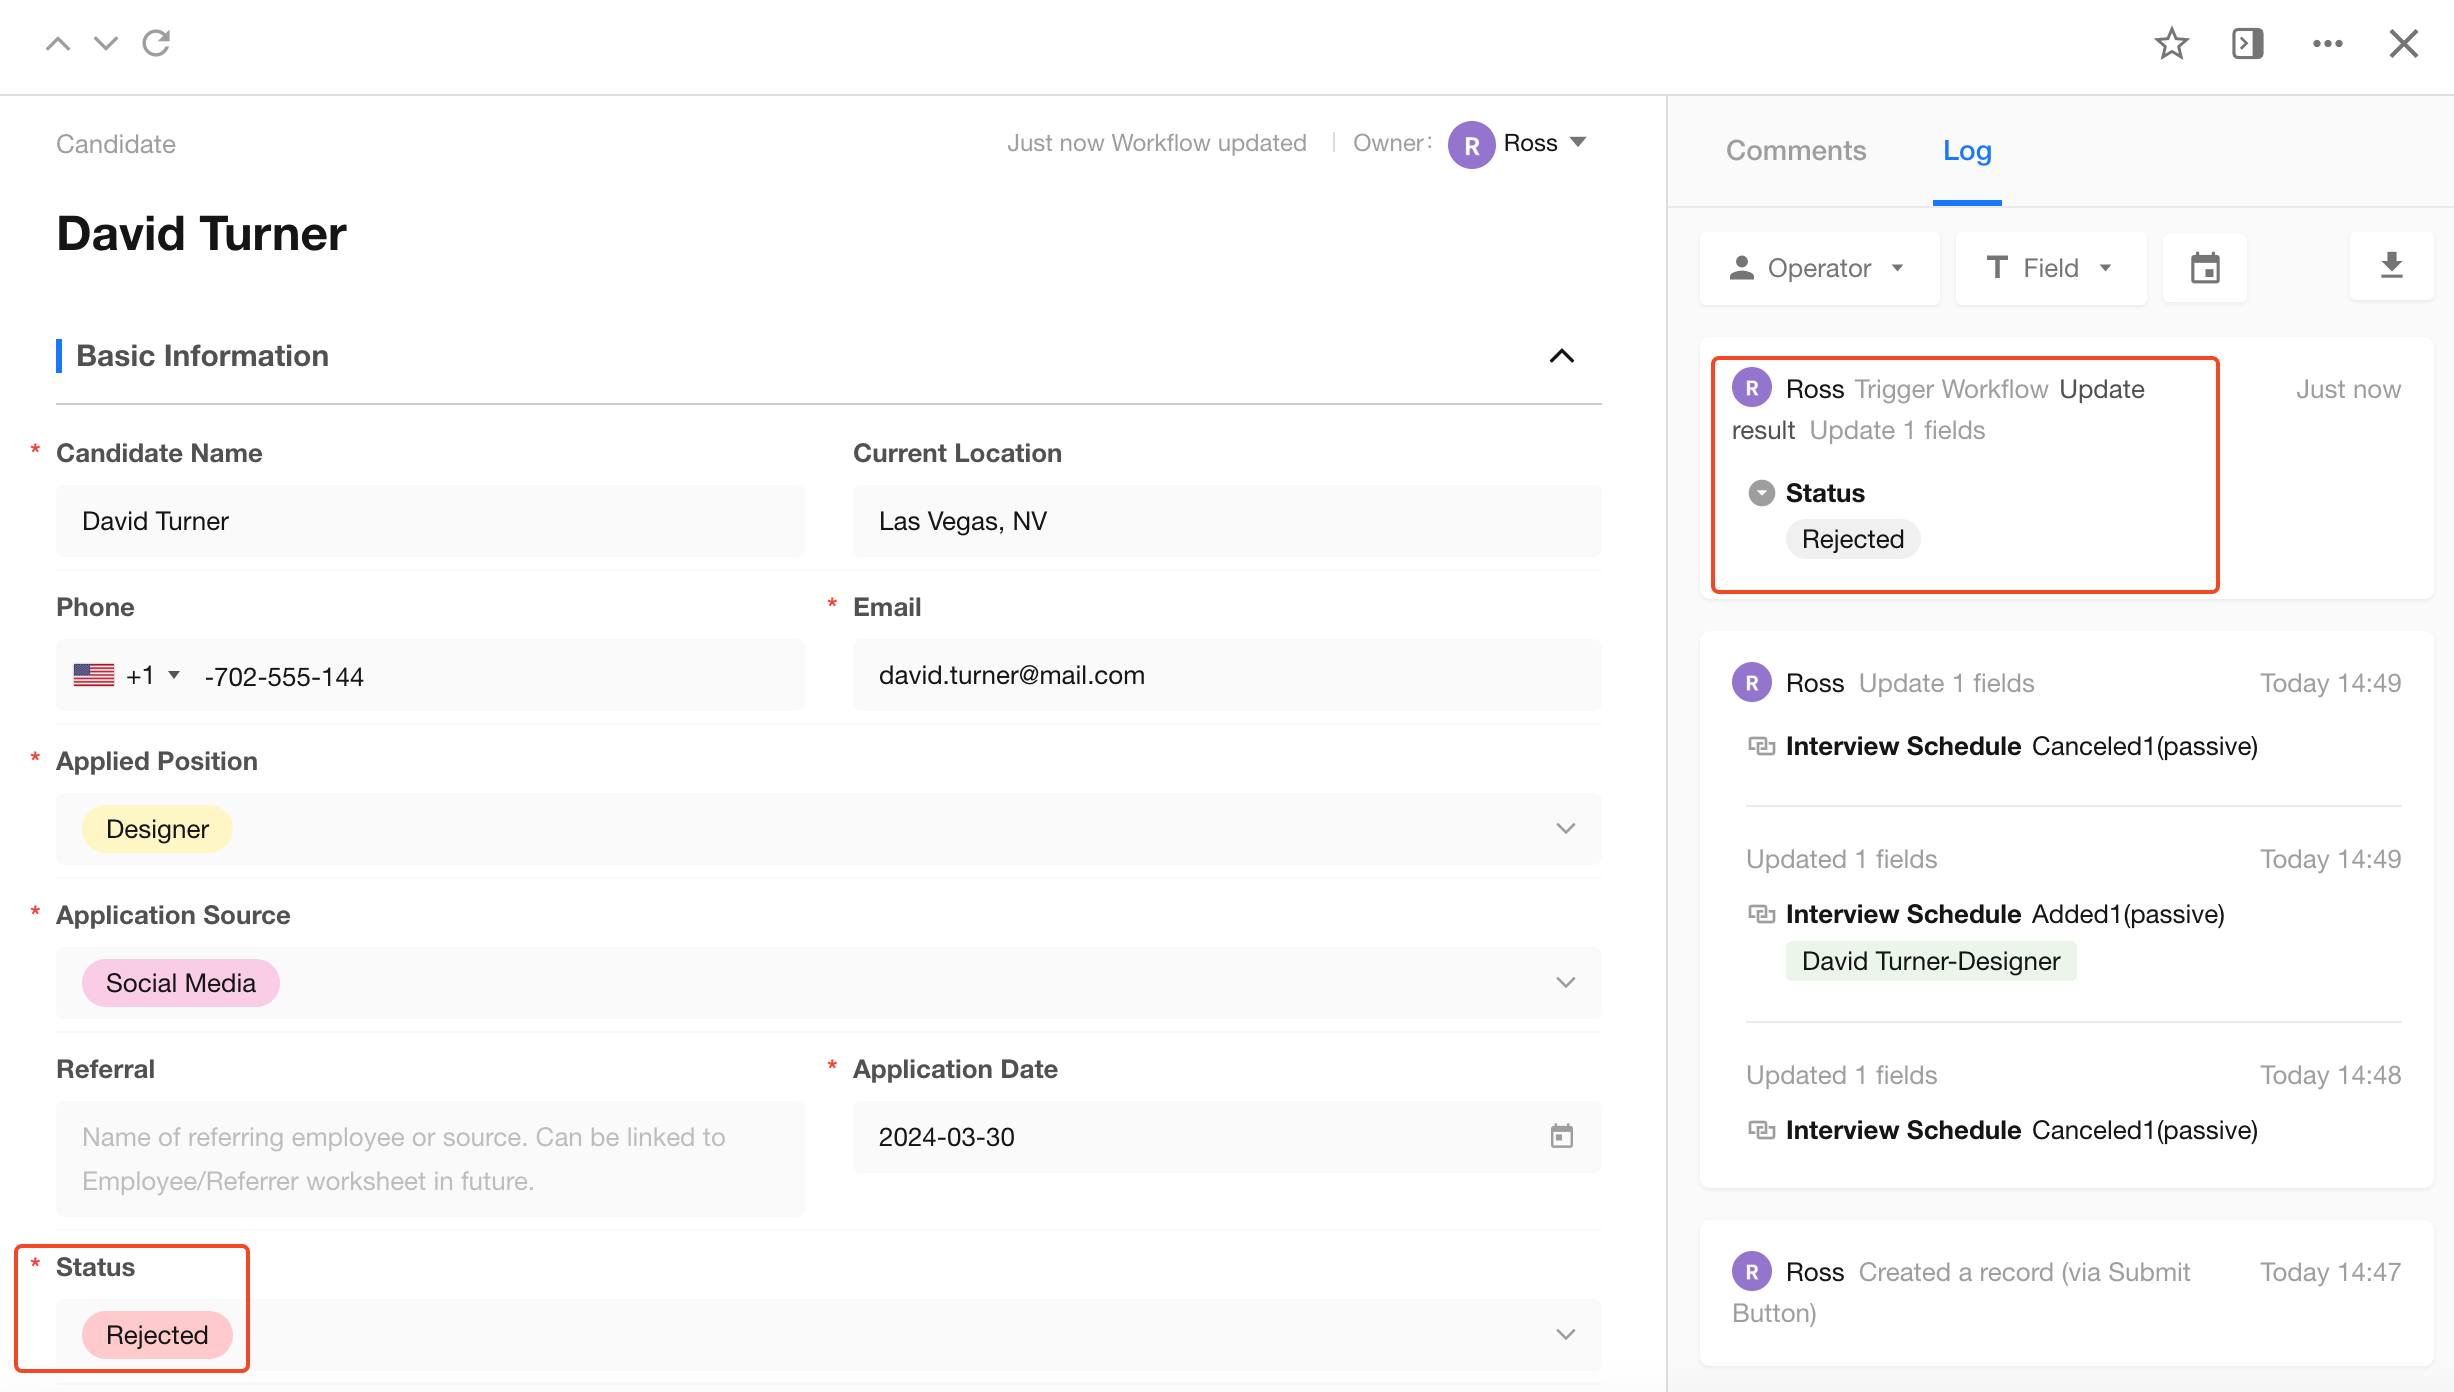Screen dimensions: 2454x1392
Task: Switch to the Comments tab
Action: 1796,150
